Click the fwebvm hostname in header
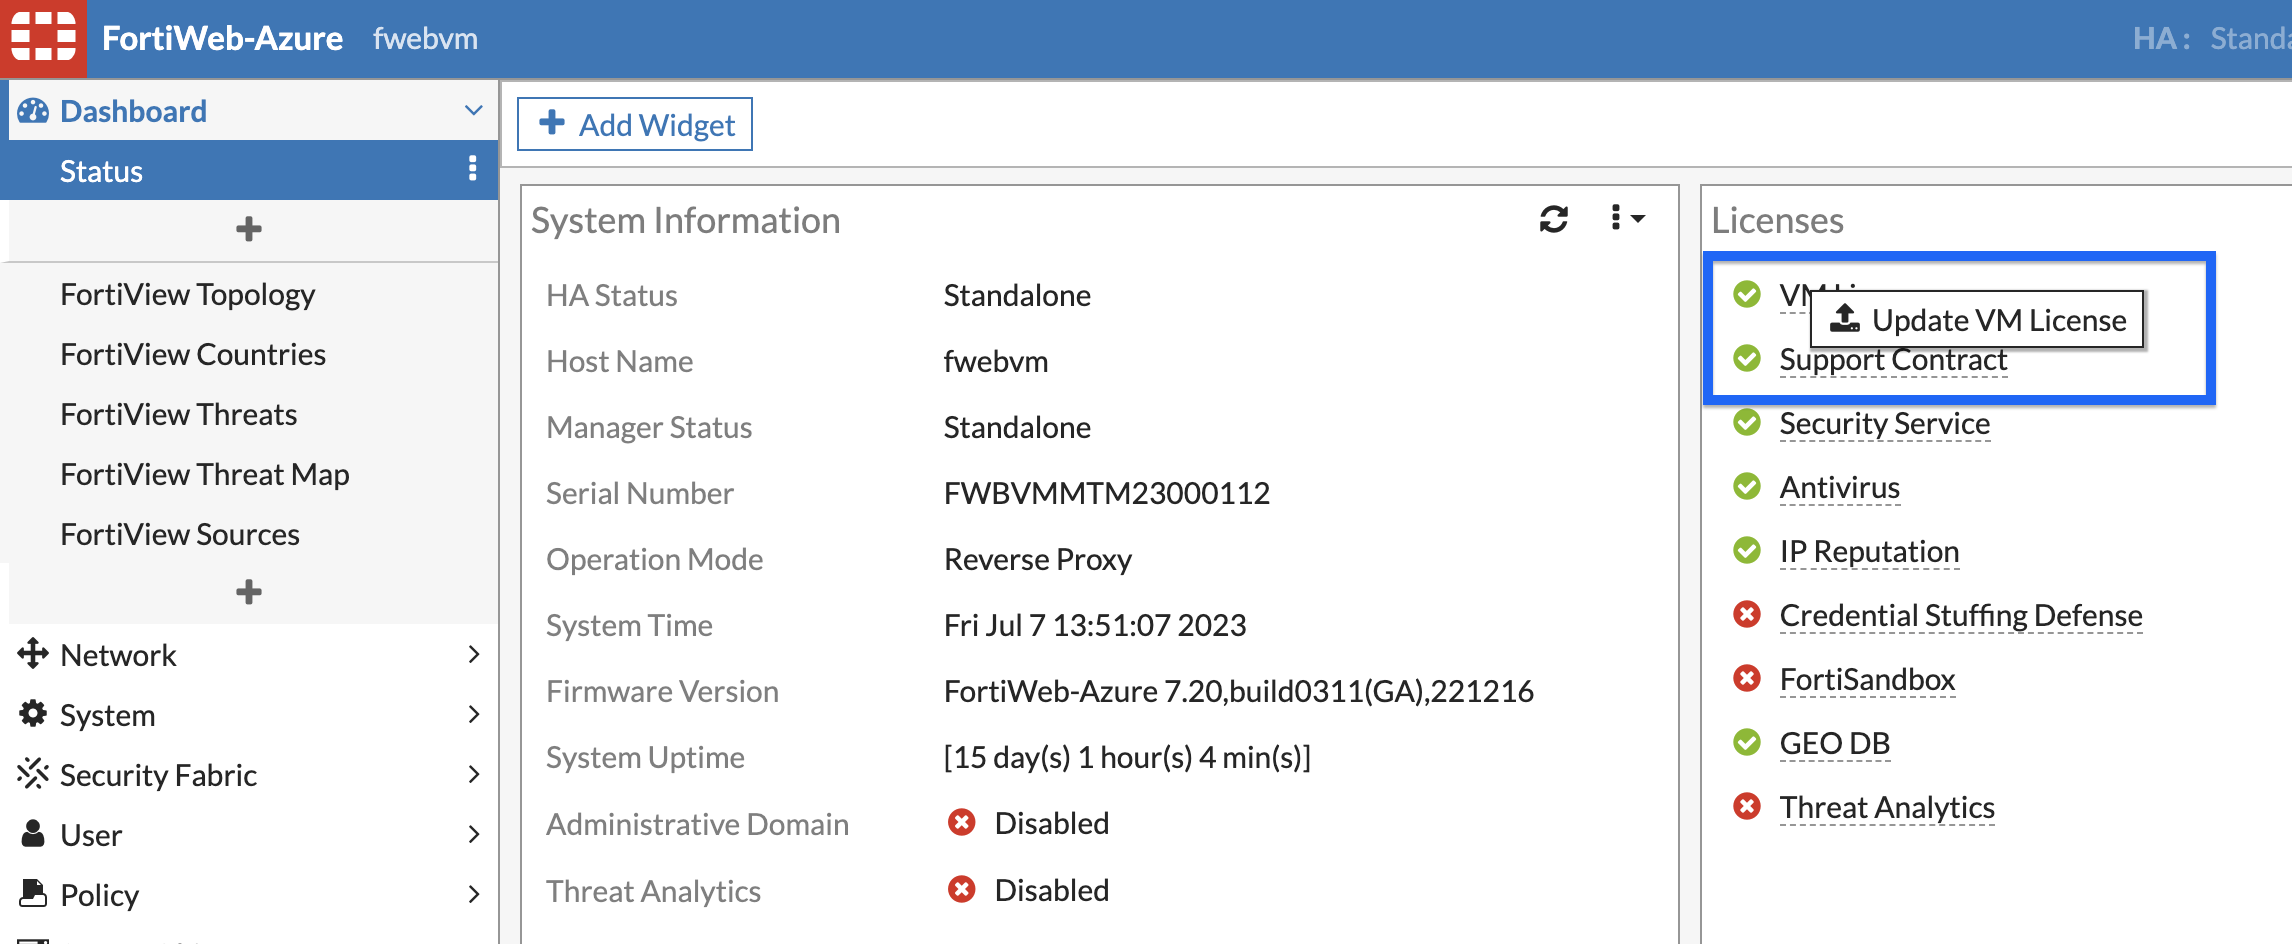 click(425, 38)
